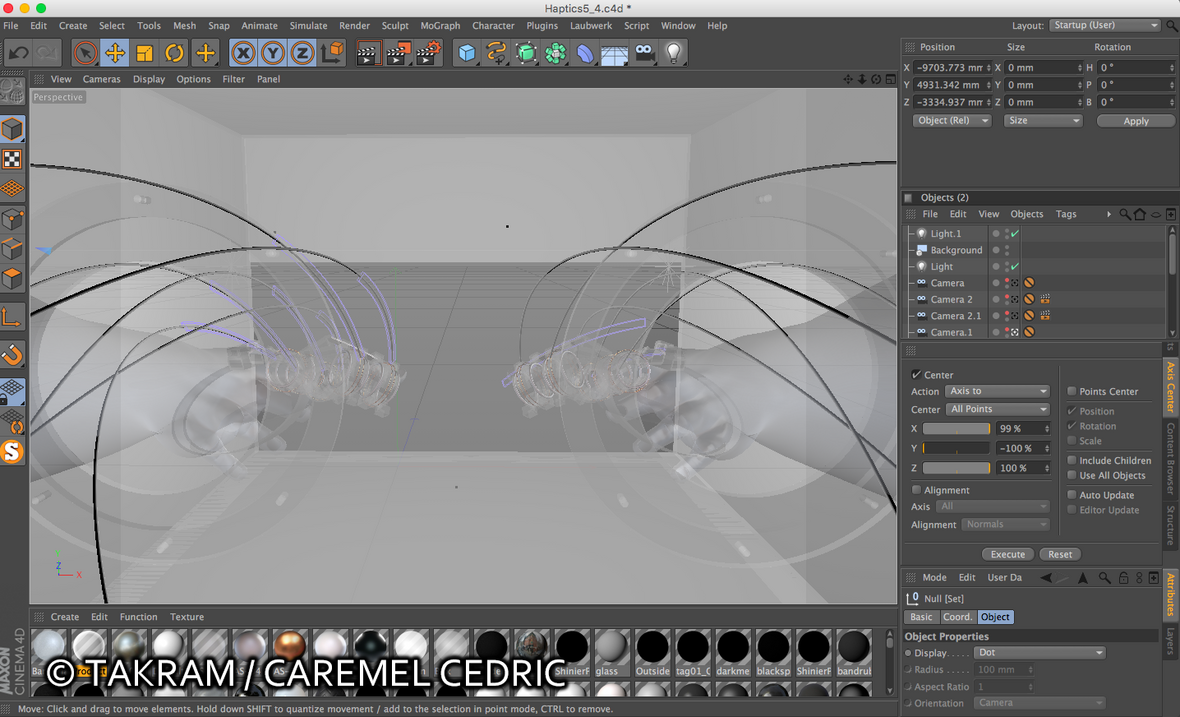Select the Move tool in top toolbar
Image resolution: width=1180 pixels, height=717 pixels.
(115, 53)
